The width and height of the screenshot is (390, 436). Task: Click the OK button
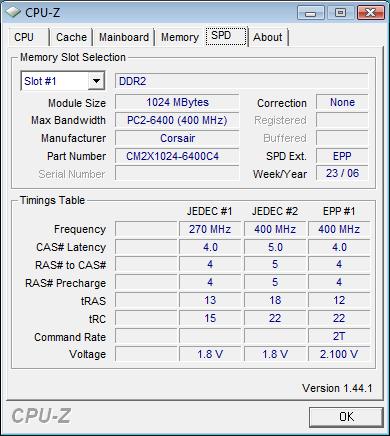[x=346, y=417]
